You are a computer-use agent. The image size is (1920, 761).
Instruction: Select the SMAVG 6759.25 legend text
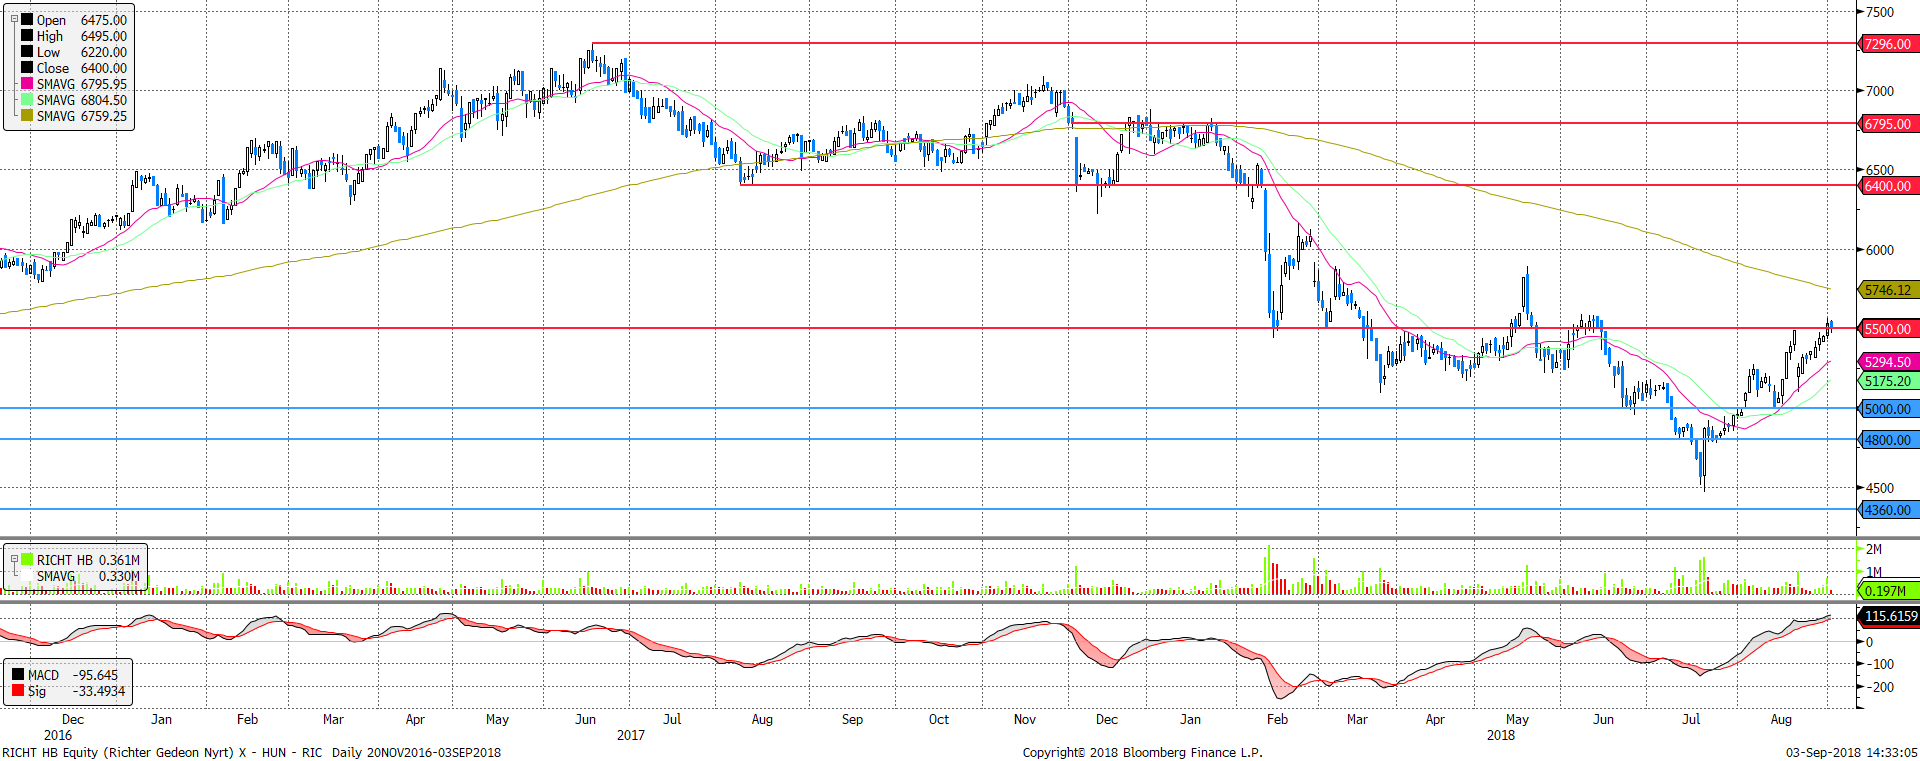pos(82,116)
